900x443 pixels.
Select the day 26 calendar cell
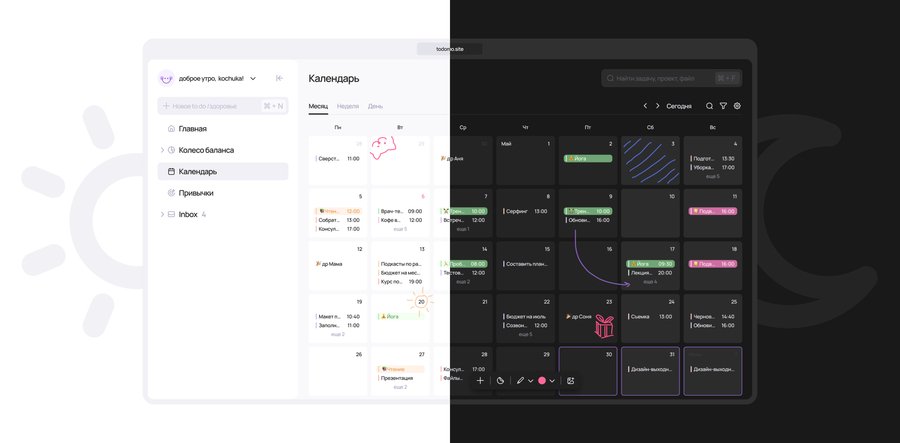338,371
